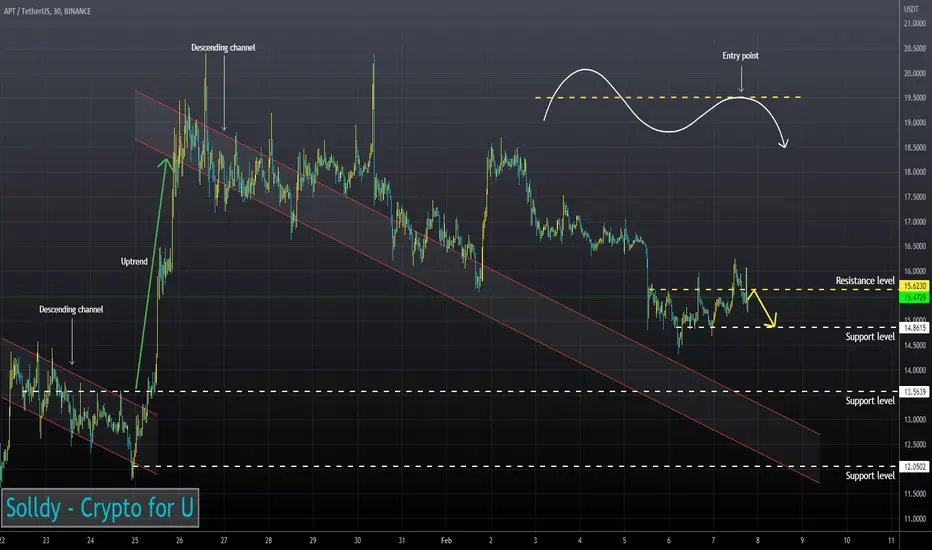Screen dimensions: 932x550
Task: Select the Uptrend annotation label
Action: [x=134, y=262]
